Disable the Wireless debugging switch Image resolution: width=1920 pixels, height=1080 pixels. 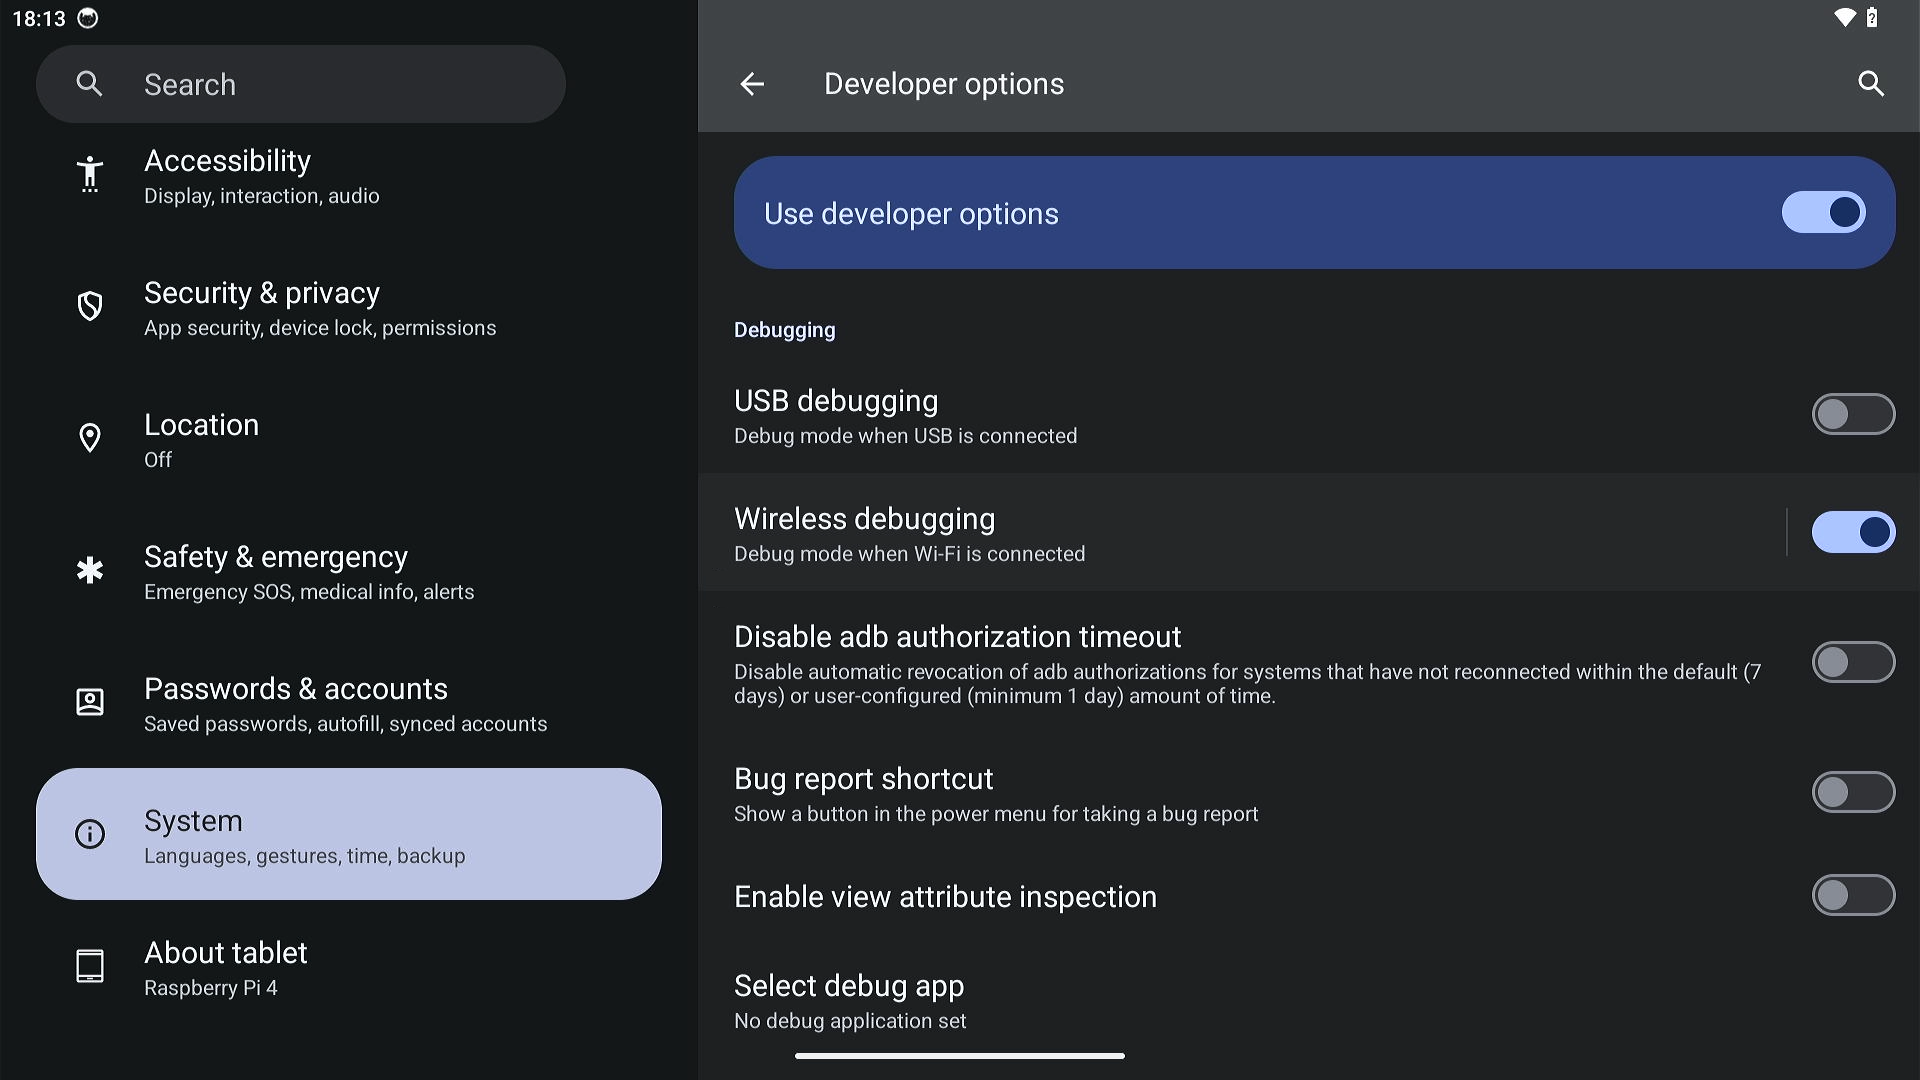coord(1853,532)
